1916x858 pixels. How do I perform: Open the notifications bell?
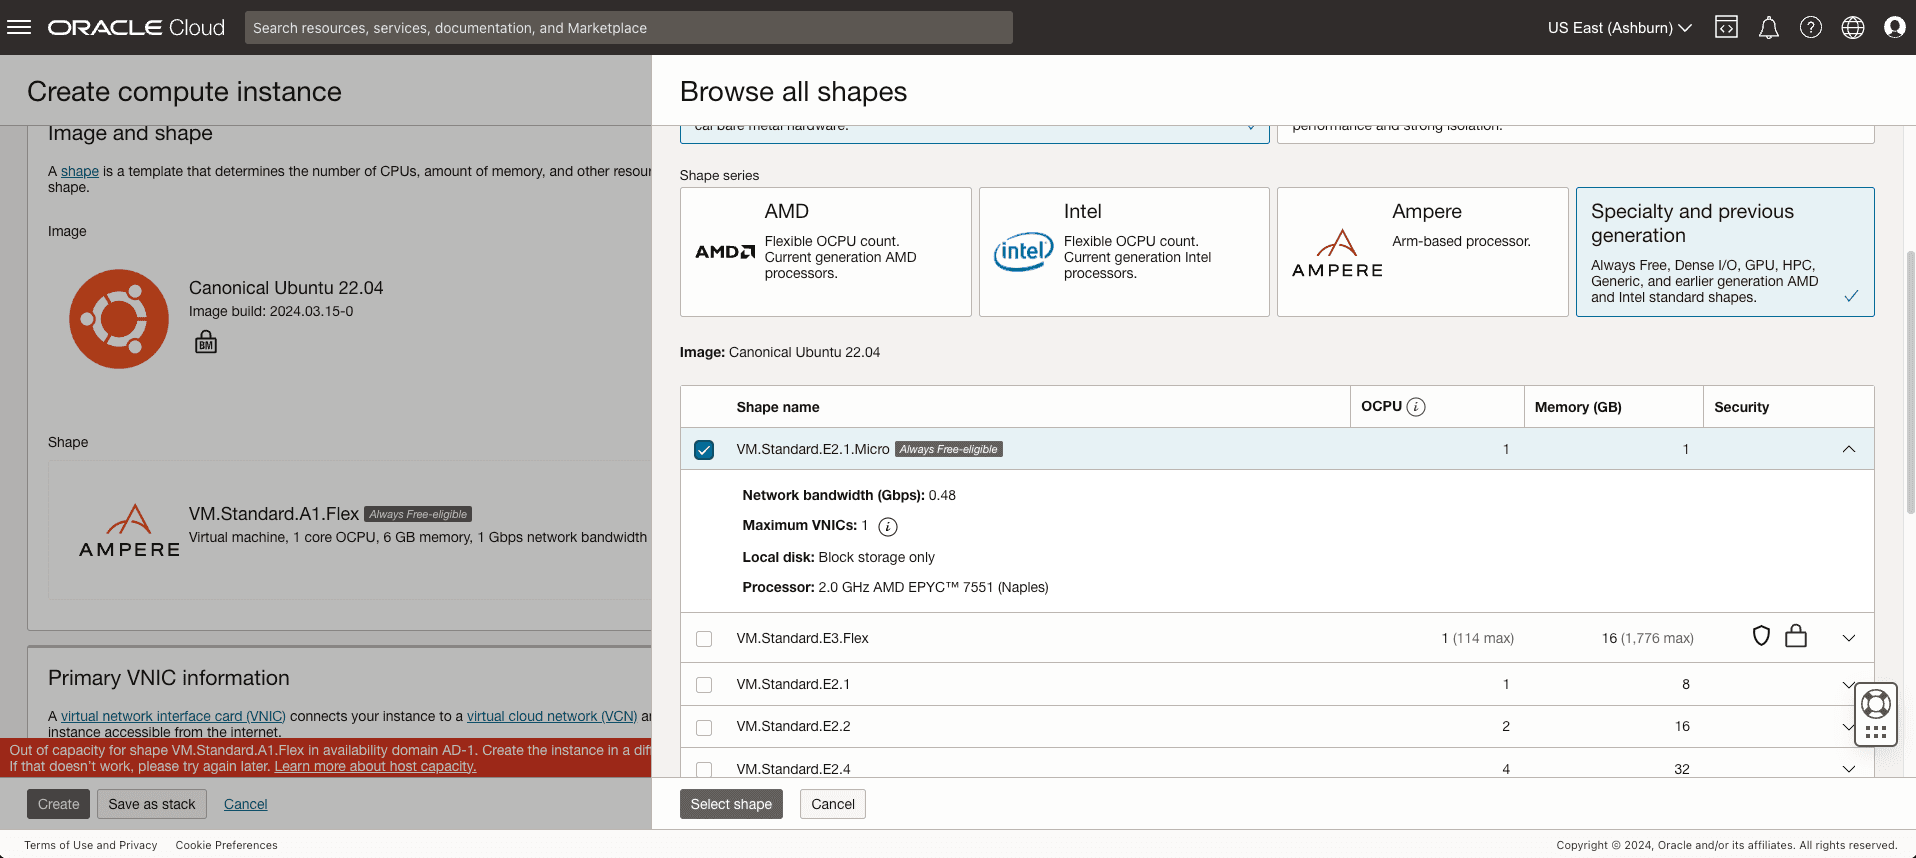coord(1768,27)
